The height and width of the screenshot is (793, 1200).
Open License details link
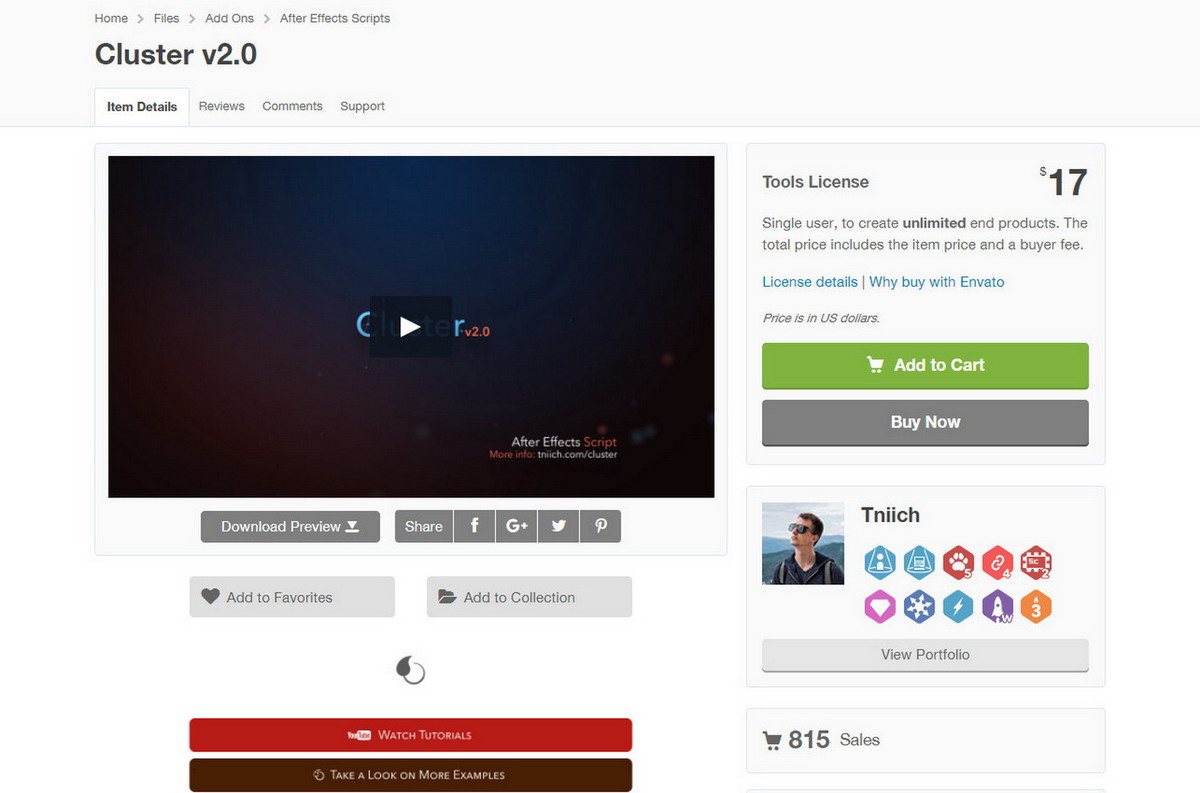[810, 282]
